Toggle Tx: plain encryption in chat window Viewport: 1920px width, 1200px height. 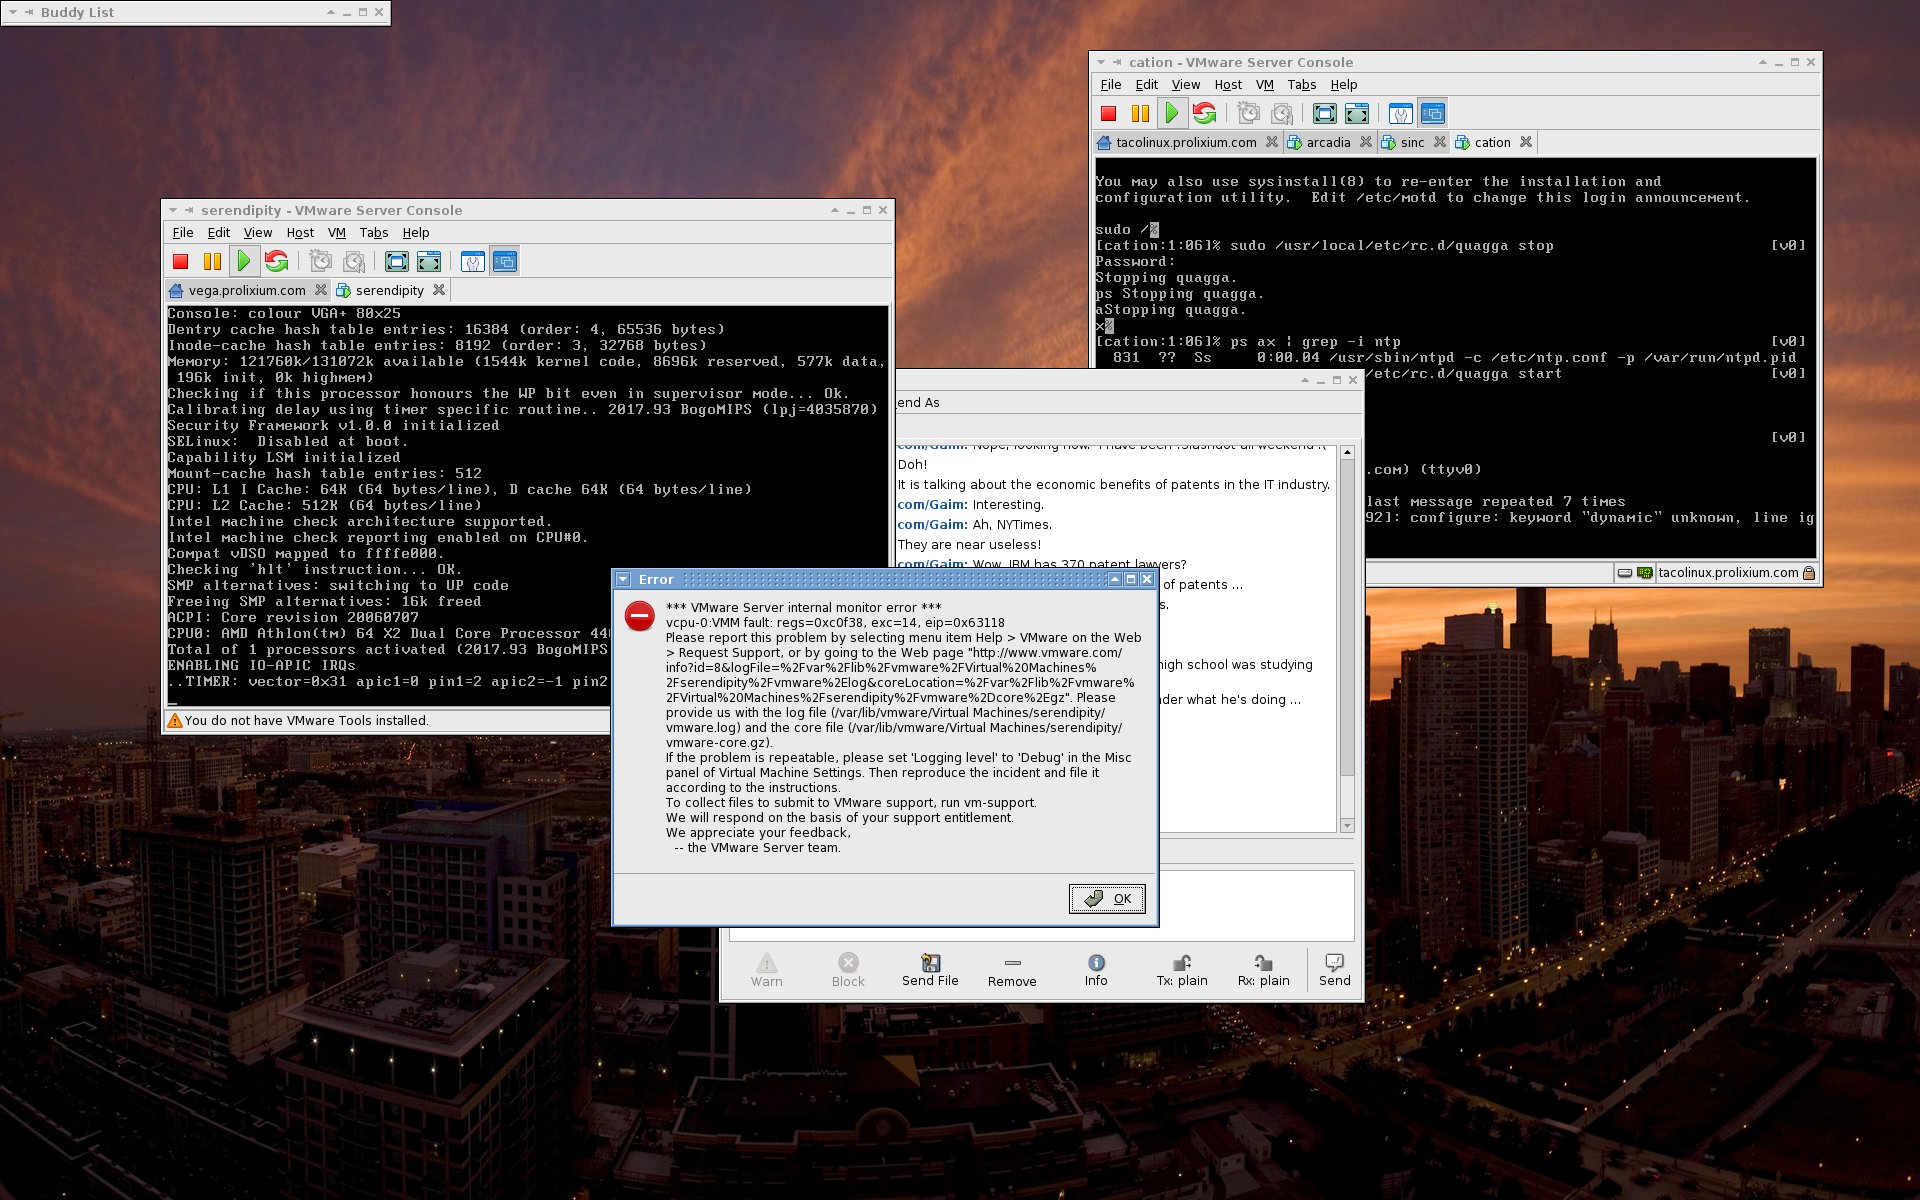pos(1182,969)
